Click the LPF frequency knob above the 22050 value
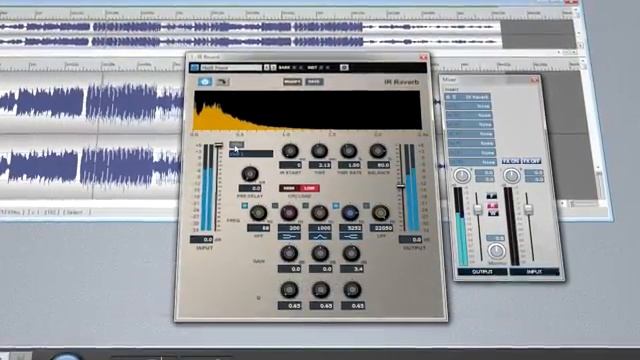The image size is (640, 360). click(380, 213)
